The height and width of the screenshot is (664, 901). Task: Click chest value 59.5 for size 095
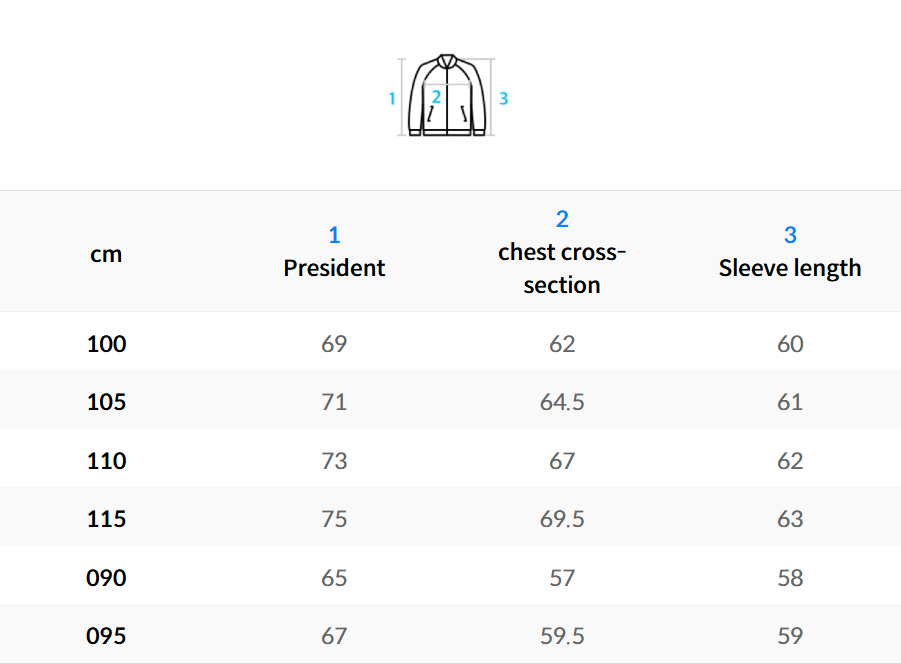[x=562, y=636]
